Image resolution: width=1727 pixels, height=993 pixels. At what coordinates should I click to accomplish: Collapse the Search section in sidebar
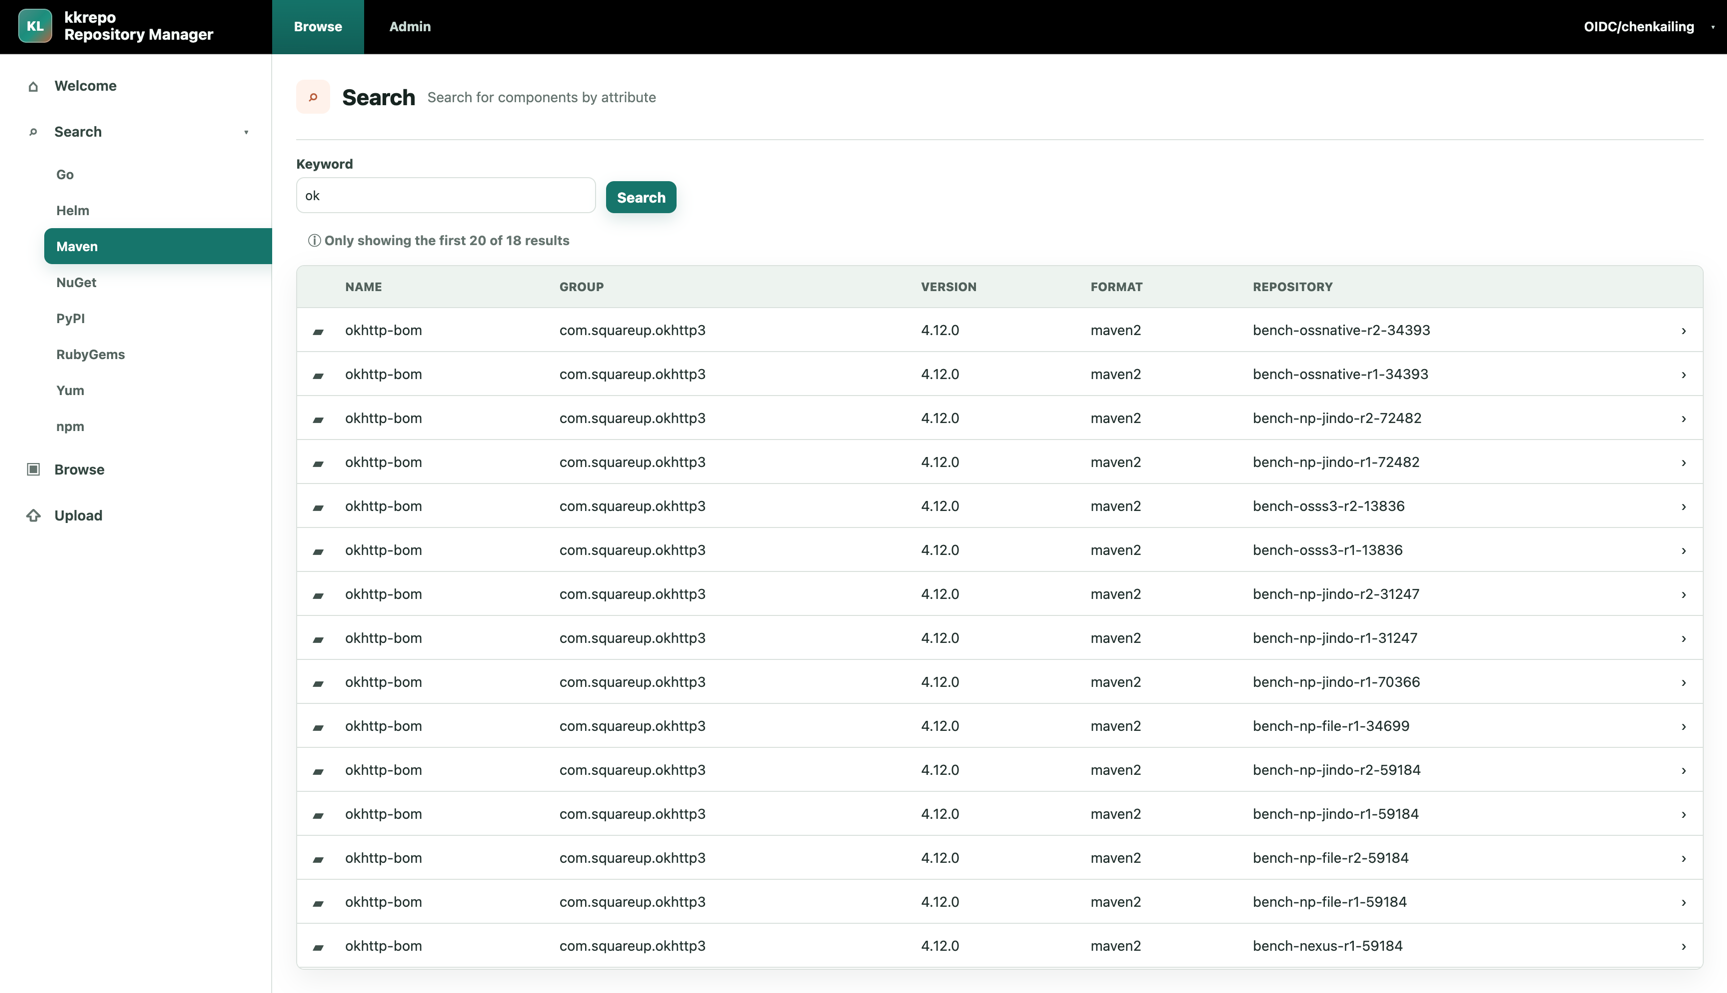(x=246, y=132)
